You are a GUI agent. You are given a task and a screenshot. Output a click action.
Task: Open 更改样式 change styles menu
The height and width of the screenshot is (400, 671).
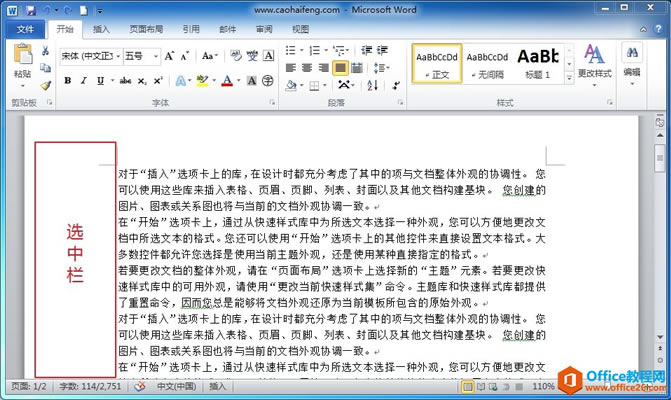tap(594, 65)
